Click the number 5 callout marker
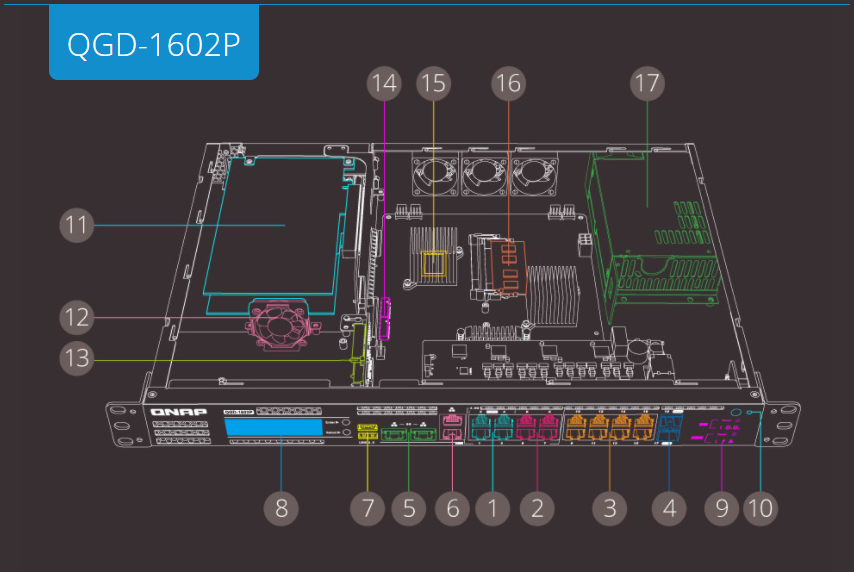This screenshot has width=854, height=572. coord(408,507)
